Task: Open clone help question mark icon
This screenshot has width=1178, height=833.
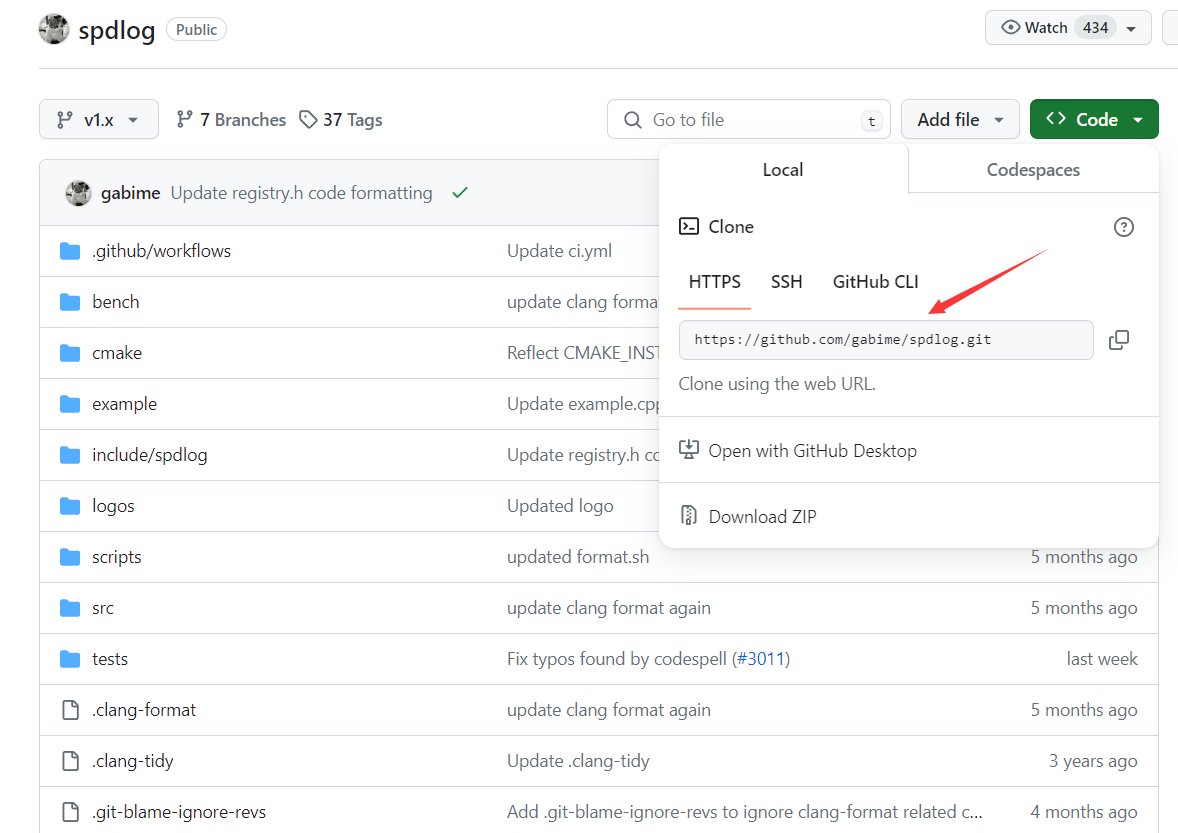Action: [x=1123, y=227]
